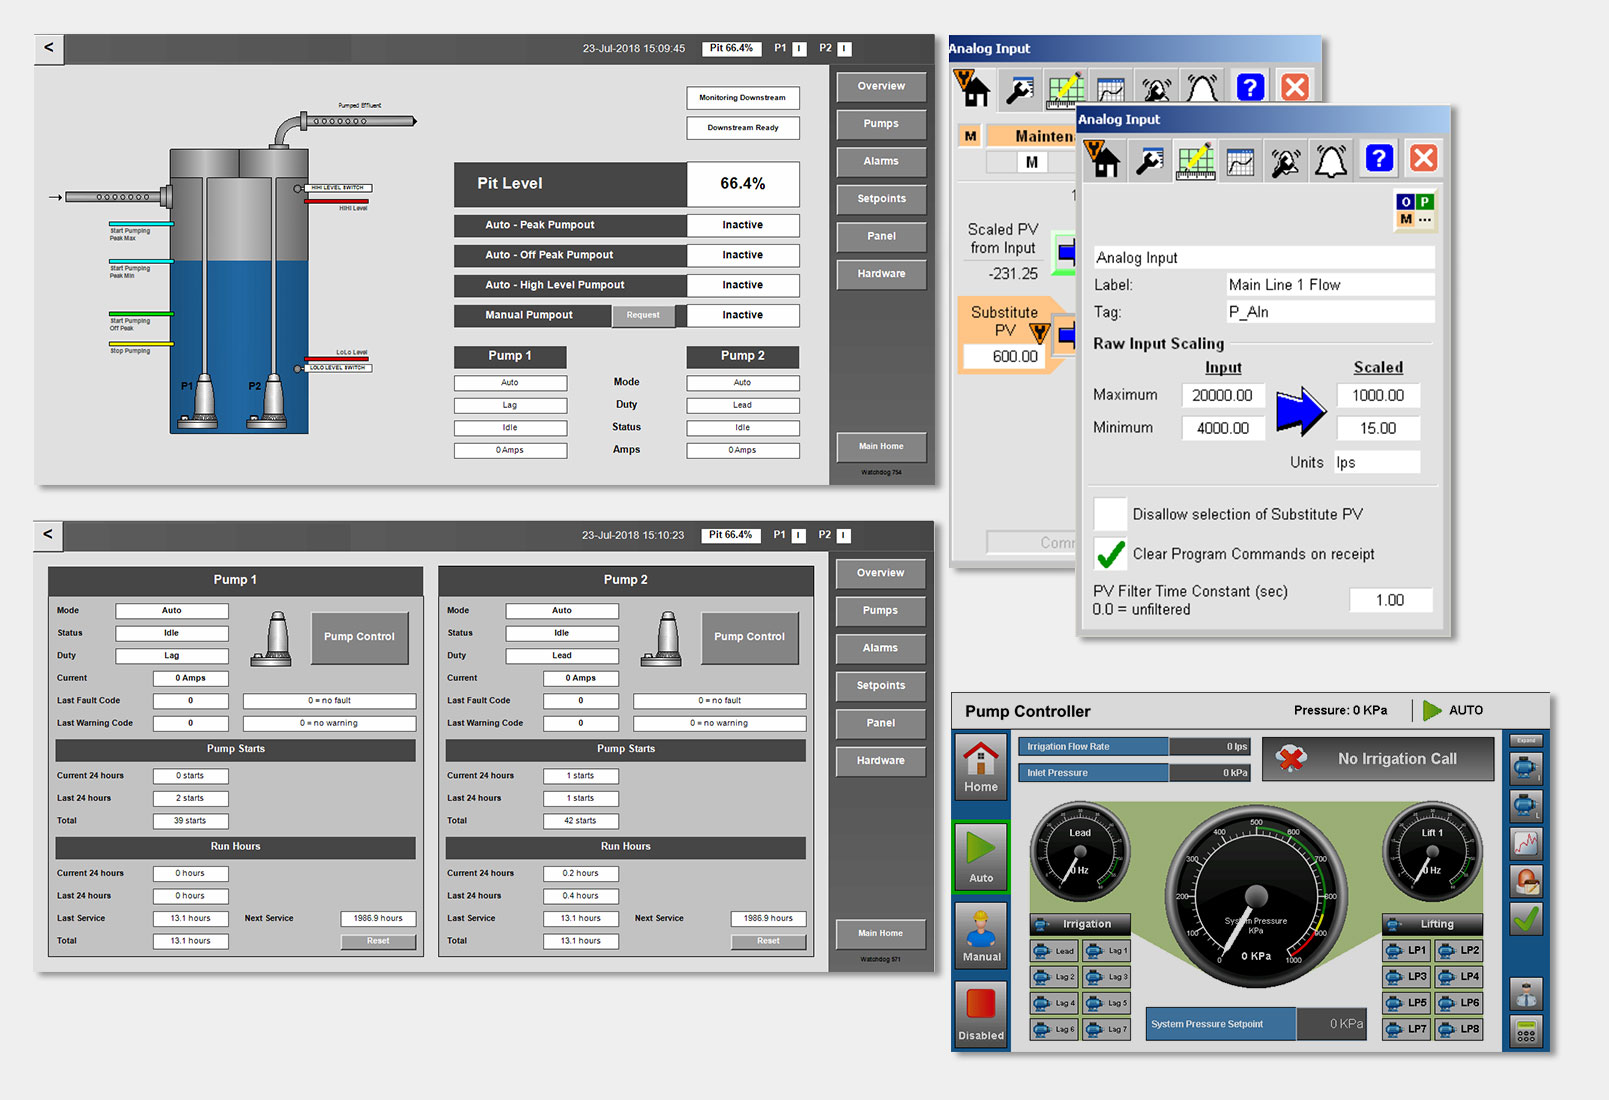Open the Home screen from Analog Input toolbar
Image resolution: width=1609 pixels, height=1100 pixels.
pos(1104,160)
